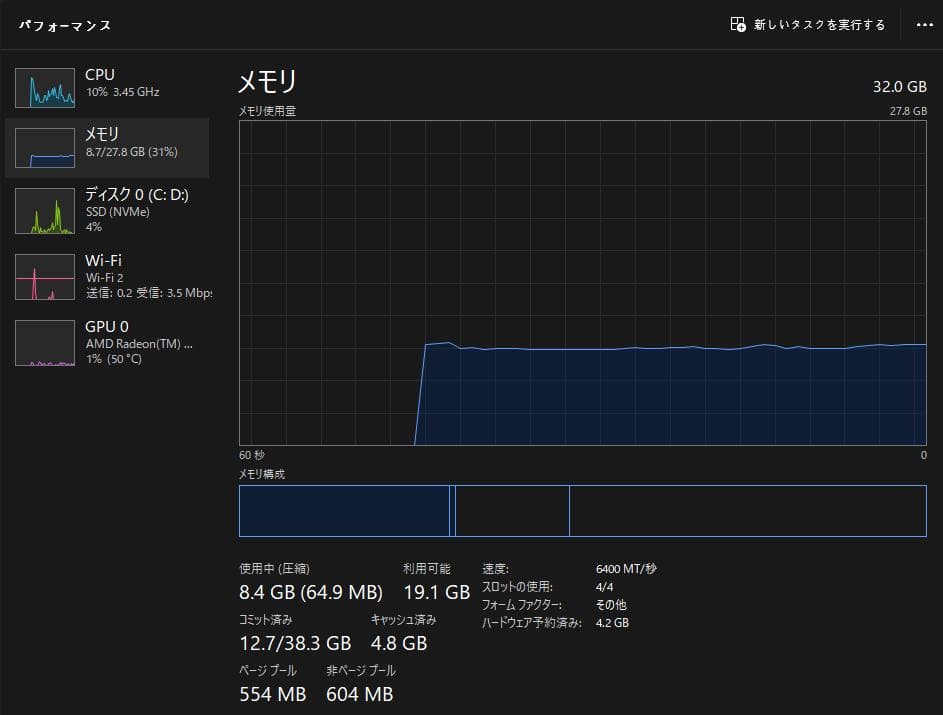Click the Wi-Fi mini graph preview

[x=44, y=276]
